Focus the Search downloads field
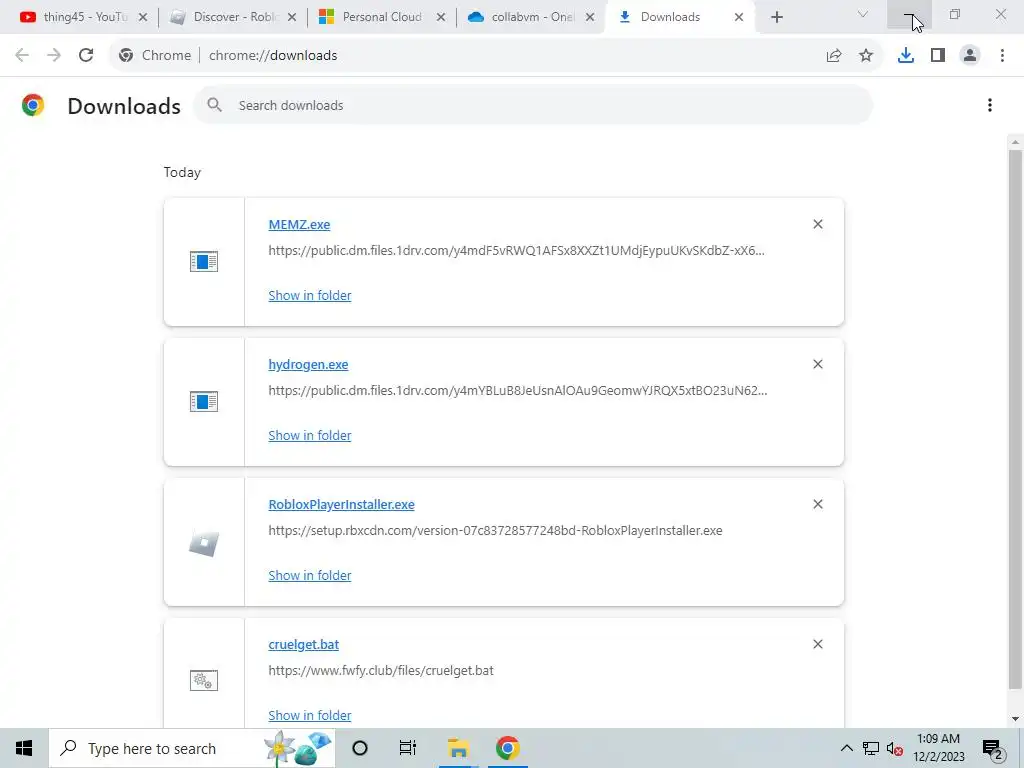The height and width of the screenshot is (768, 1024). click(x=532, y=105)
